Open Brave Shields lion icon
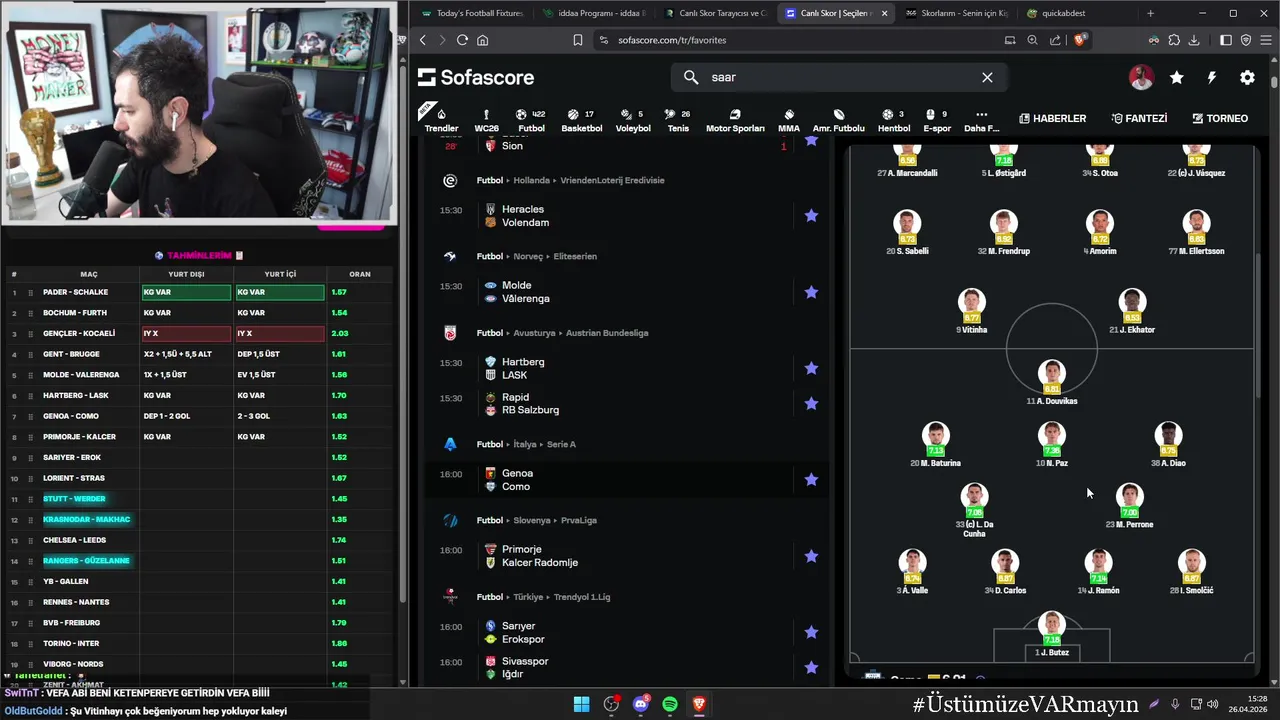 coord(1079,40)
